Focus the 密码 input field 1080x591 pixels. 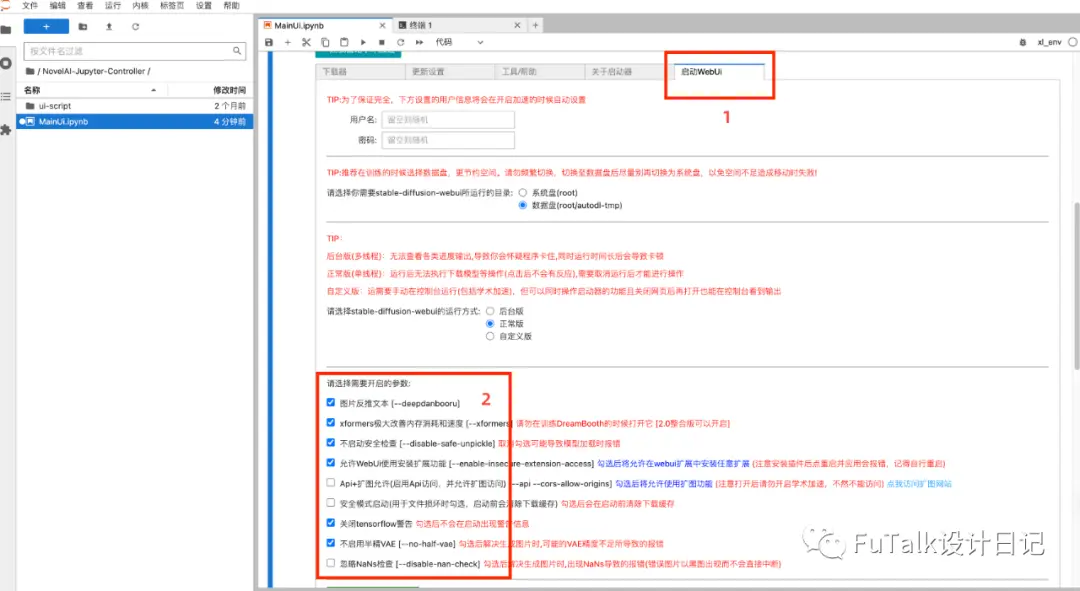tap(448, 140)
